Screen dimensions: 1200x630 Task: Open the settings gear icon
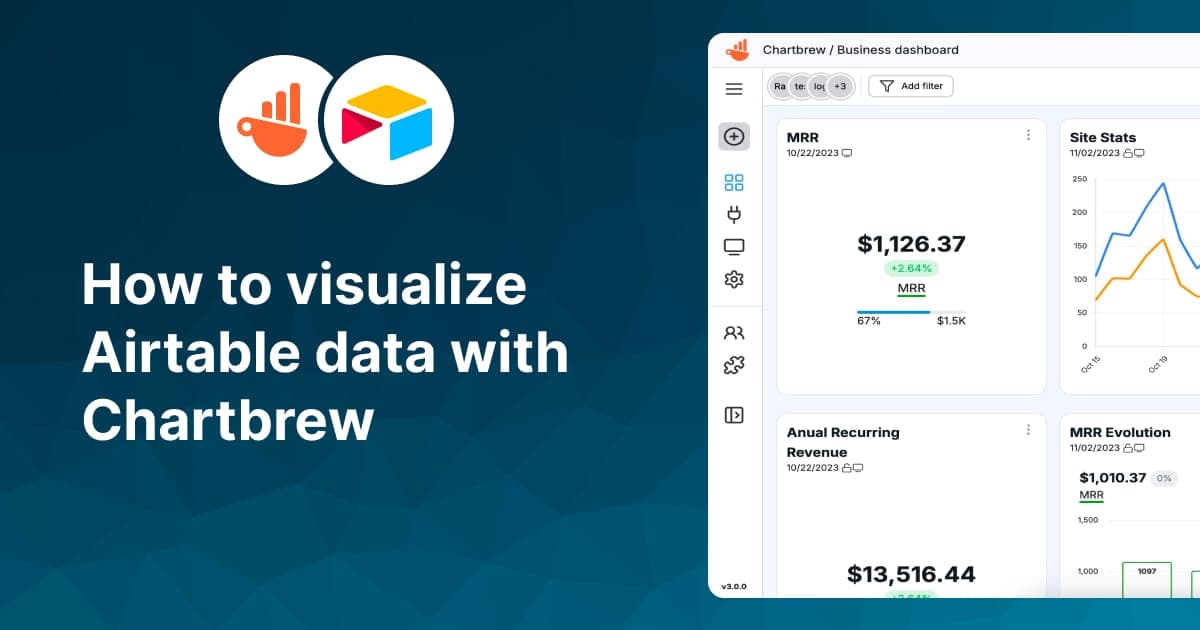734,279
